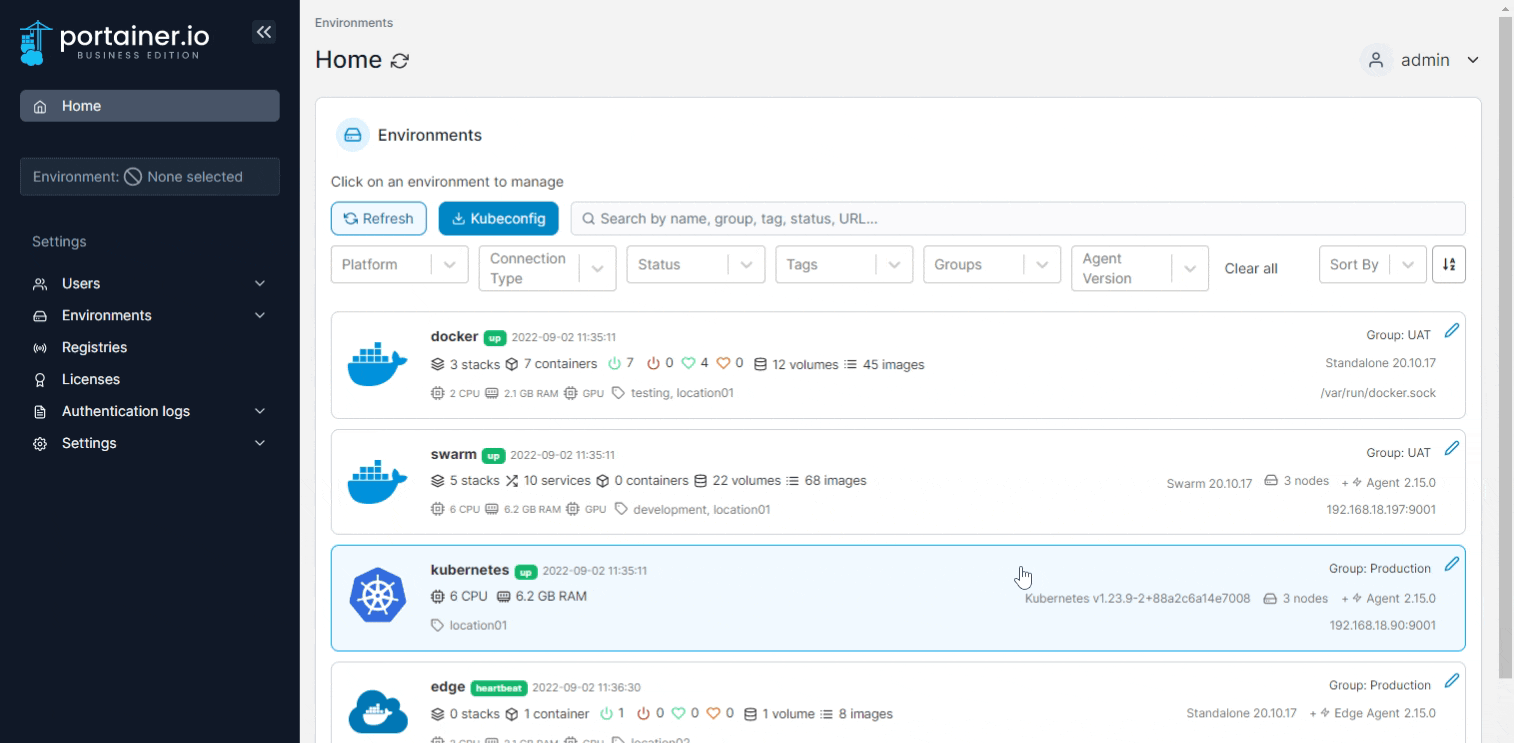Click 'testing, location01' tags text
The image size is (1514, 743).
(682, 393)
